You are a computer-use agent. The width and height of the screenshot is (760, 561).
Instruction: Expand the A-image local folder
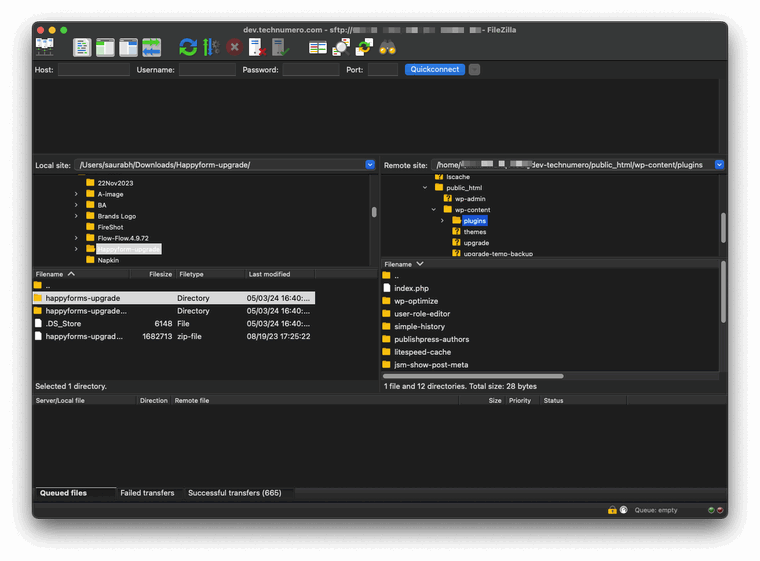coord(76,194)
